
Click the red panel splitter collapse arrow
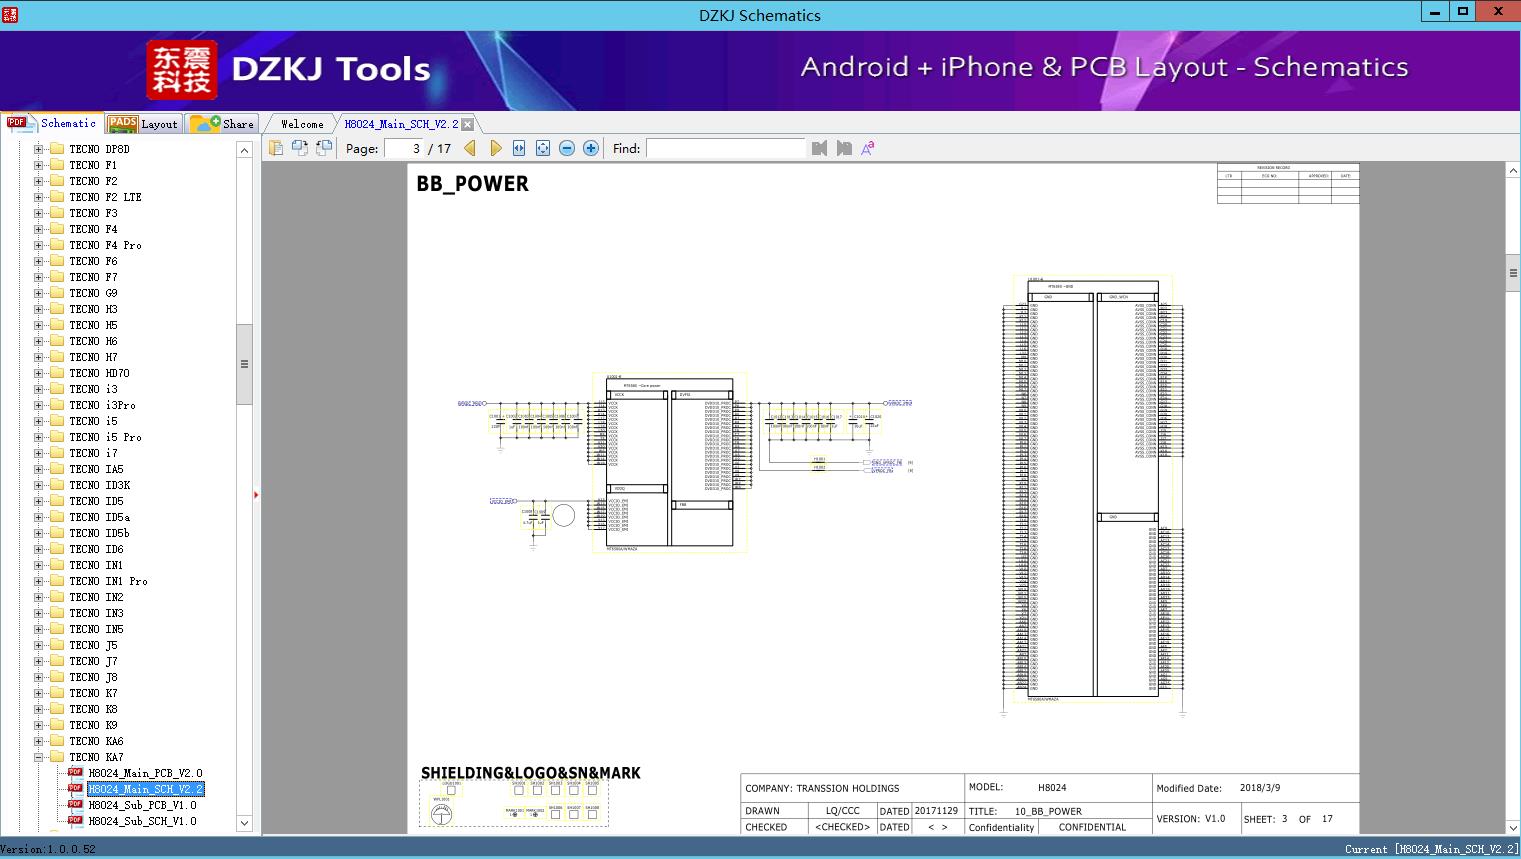[256, 495]
